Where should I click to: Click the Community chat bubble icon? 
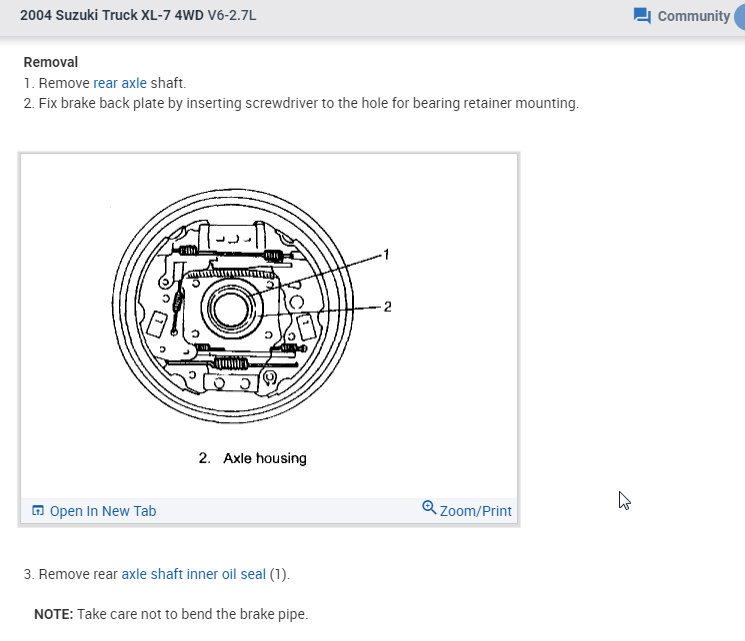click(642, 16)
